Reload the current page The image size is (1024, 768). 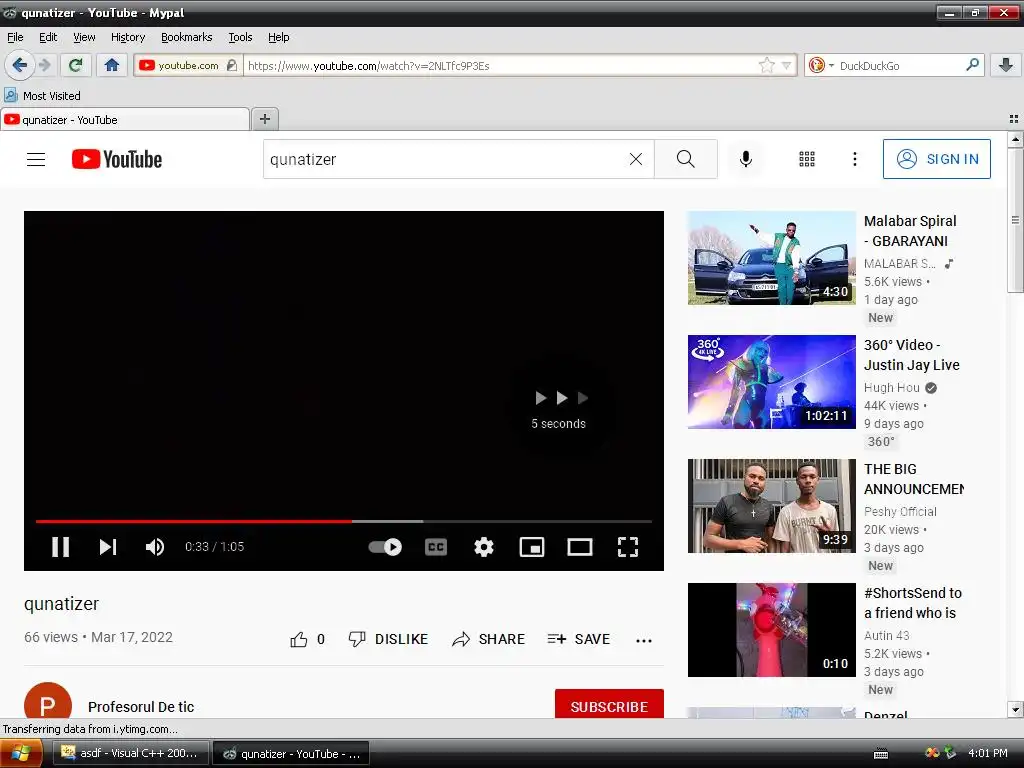pyautogui.click(x=76, y=65)
